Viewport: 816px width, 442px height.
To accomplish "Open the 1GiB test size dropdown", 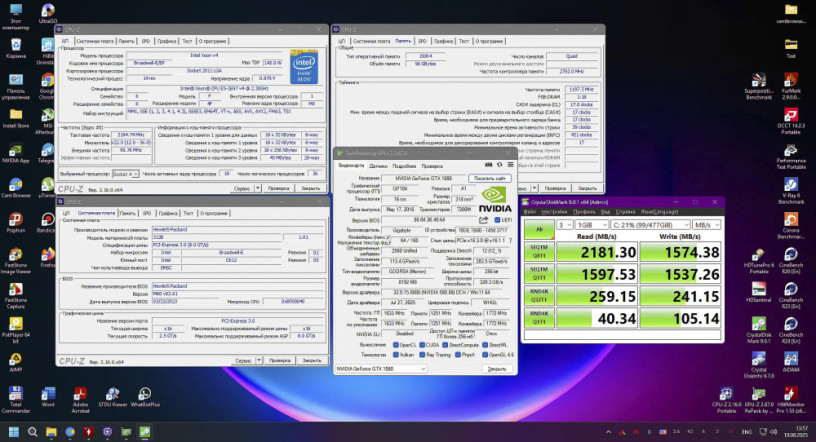I will coord(592,225).
